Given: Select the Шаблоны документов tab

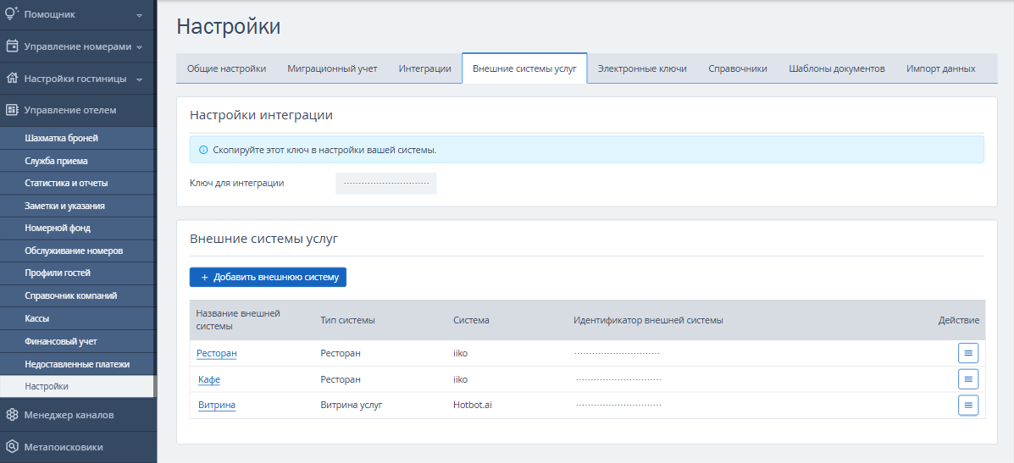Looking at the screenshot, I should 837,69.
